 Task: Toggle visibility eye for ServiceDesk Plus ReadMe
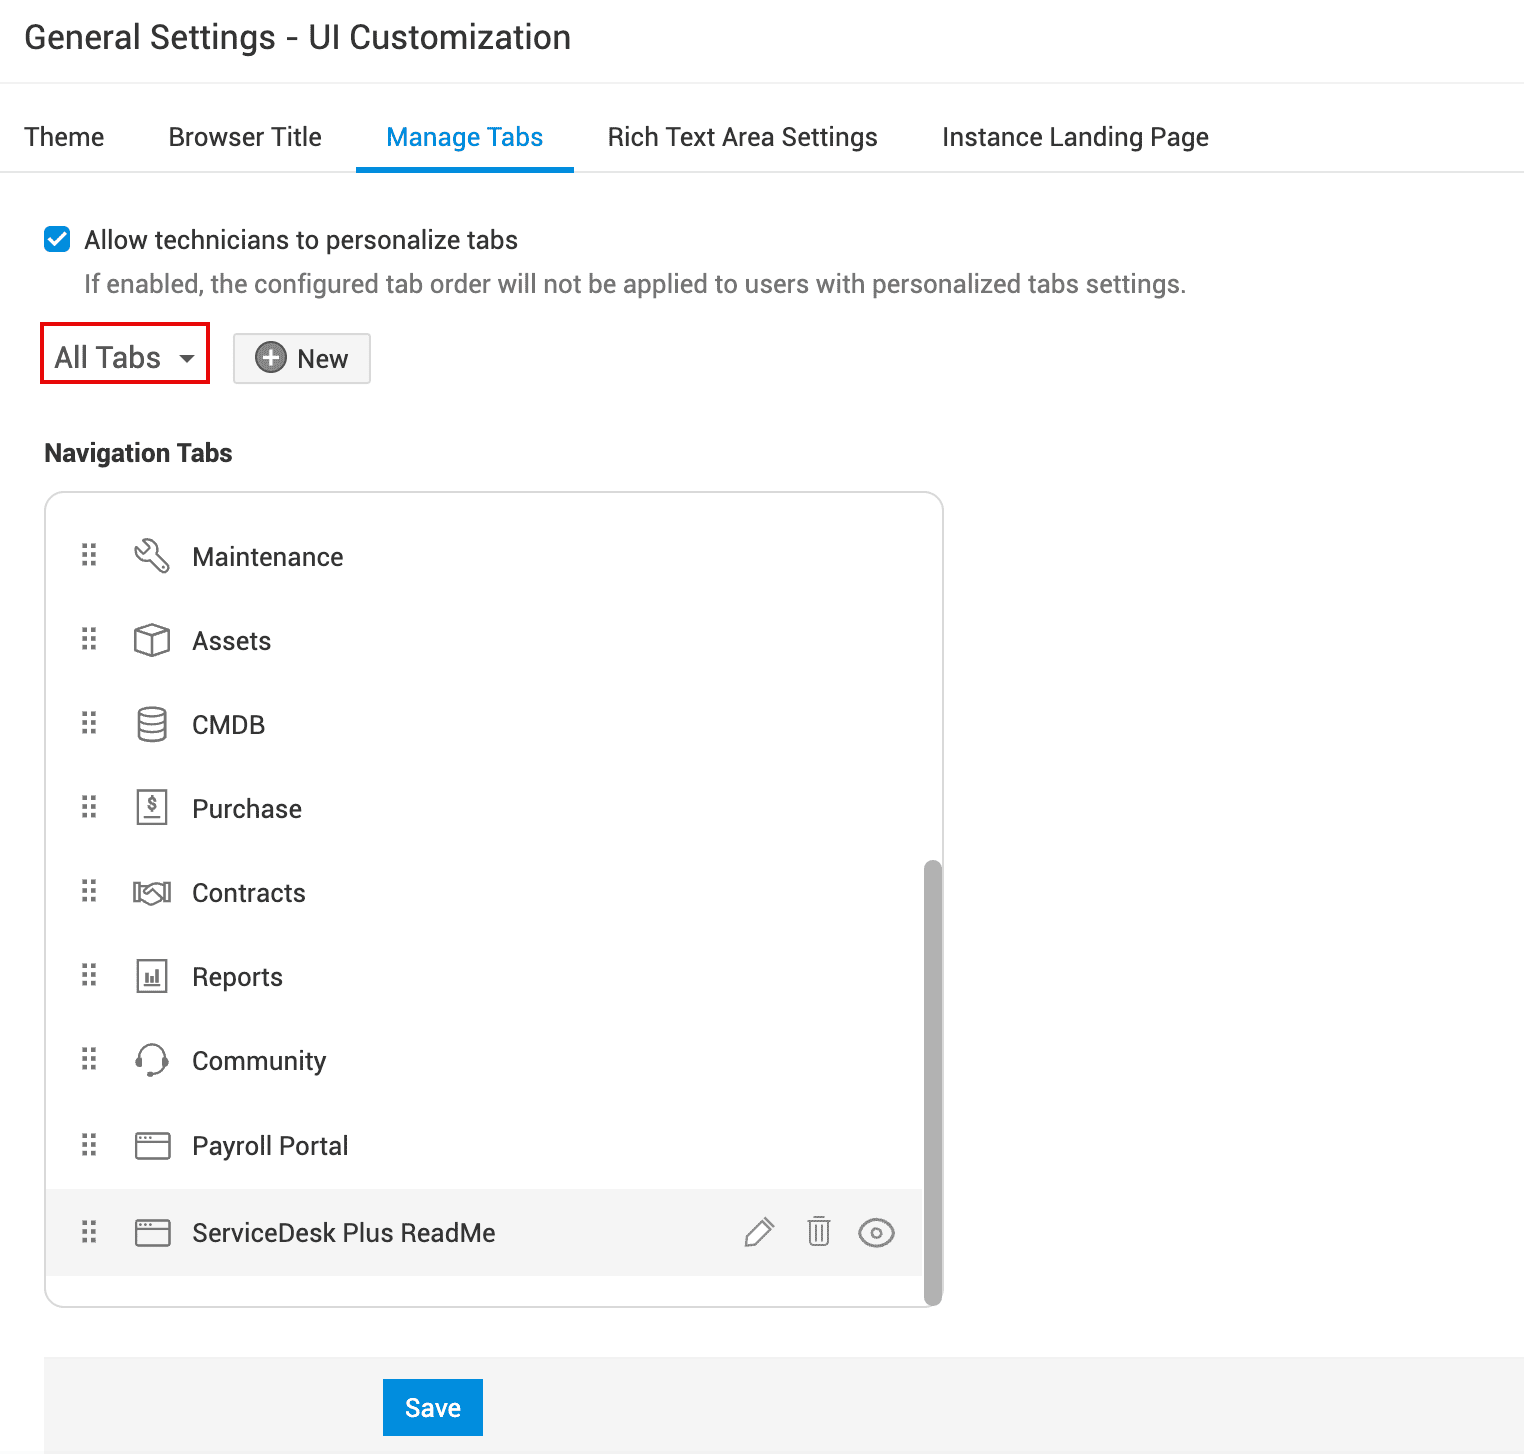(x=876, y=1233)
